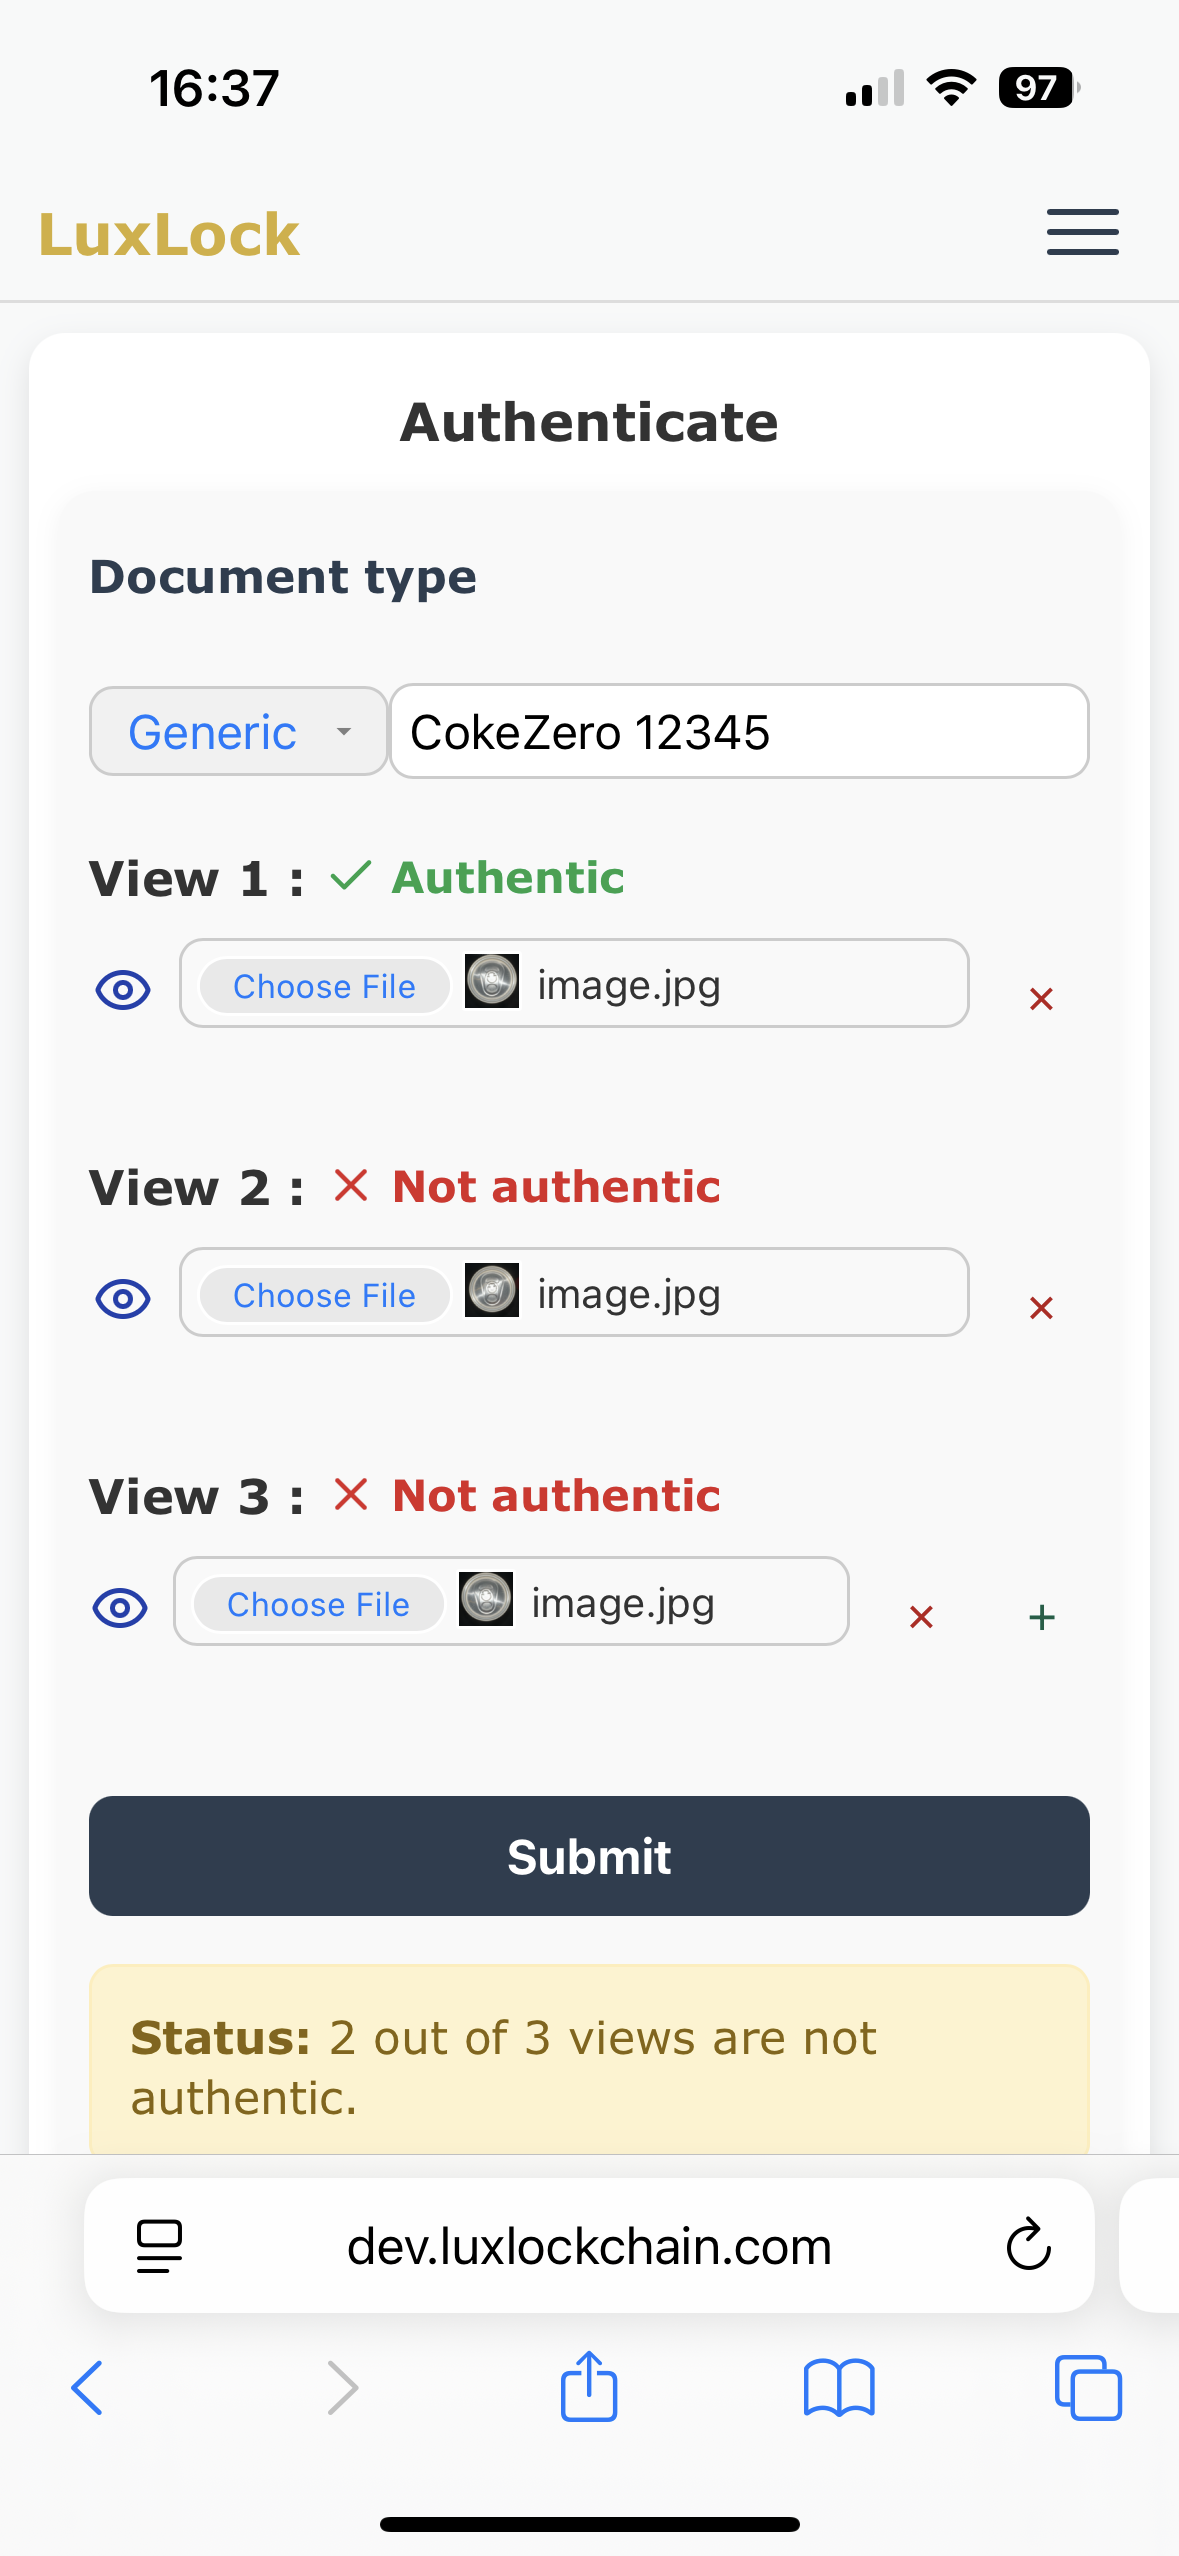Screen dimensions: 1179x2556
Task: Focus the CokeZero 12345 text field
Action: pyautogui.click(x=739, y=732)
